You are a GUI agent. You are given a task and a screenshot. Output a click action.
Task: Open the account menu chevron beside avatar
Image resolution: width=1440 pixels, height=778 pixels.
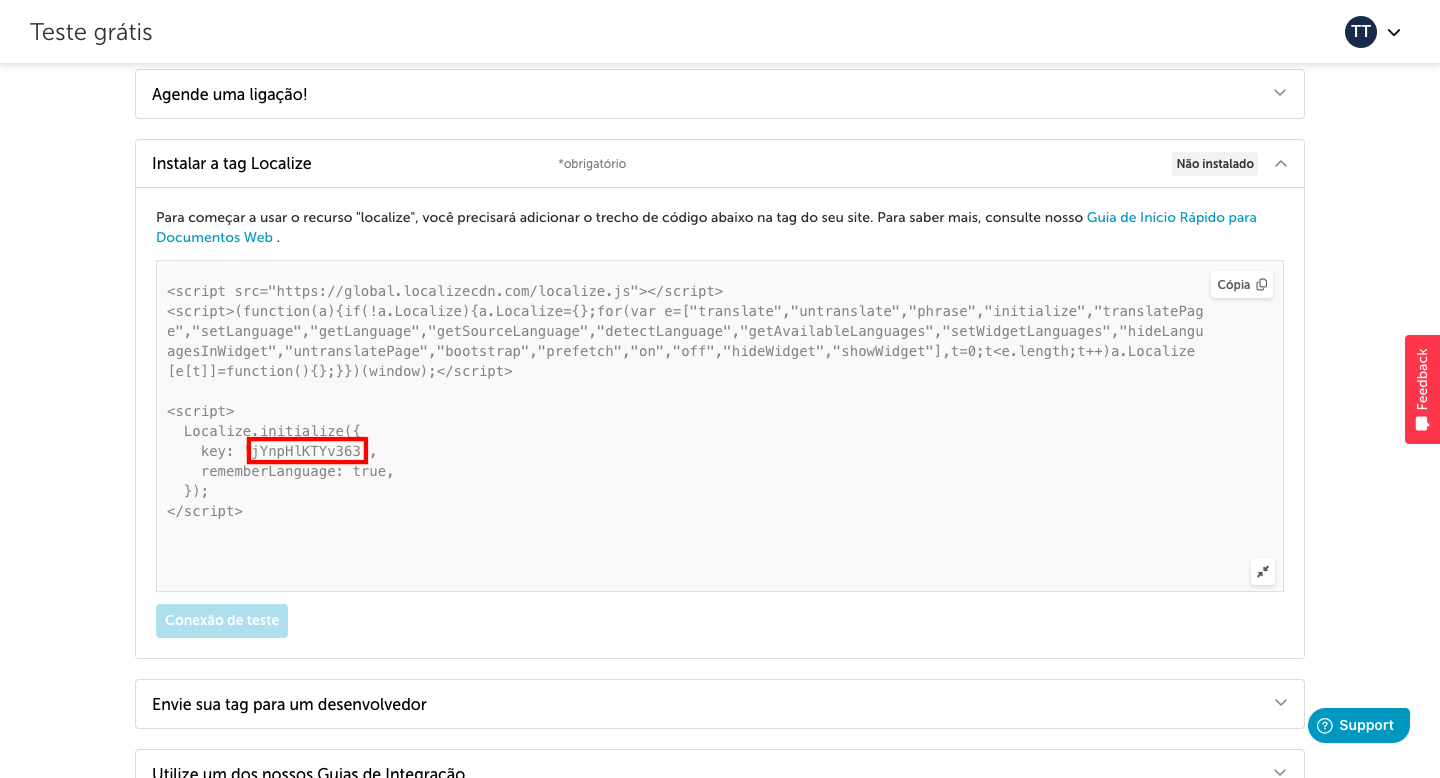pos(1394,32)
